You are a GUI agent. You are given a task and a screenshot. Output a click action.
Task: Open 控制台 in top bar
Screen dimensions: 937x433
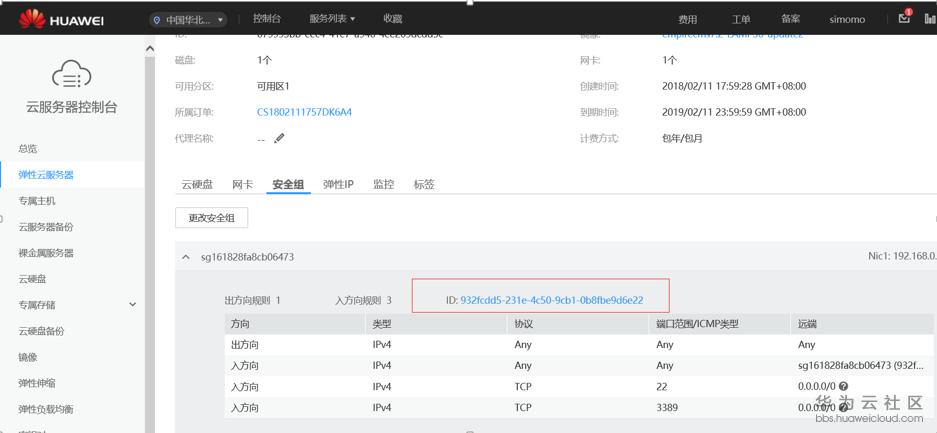(x=267, y=19)
